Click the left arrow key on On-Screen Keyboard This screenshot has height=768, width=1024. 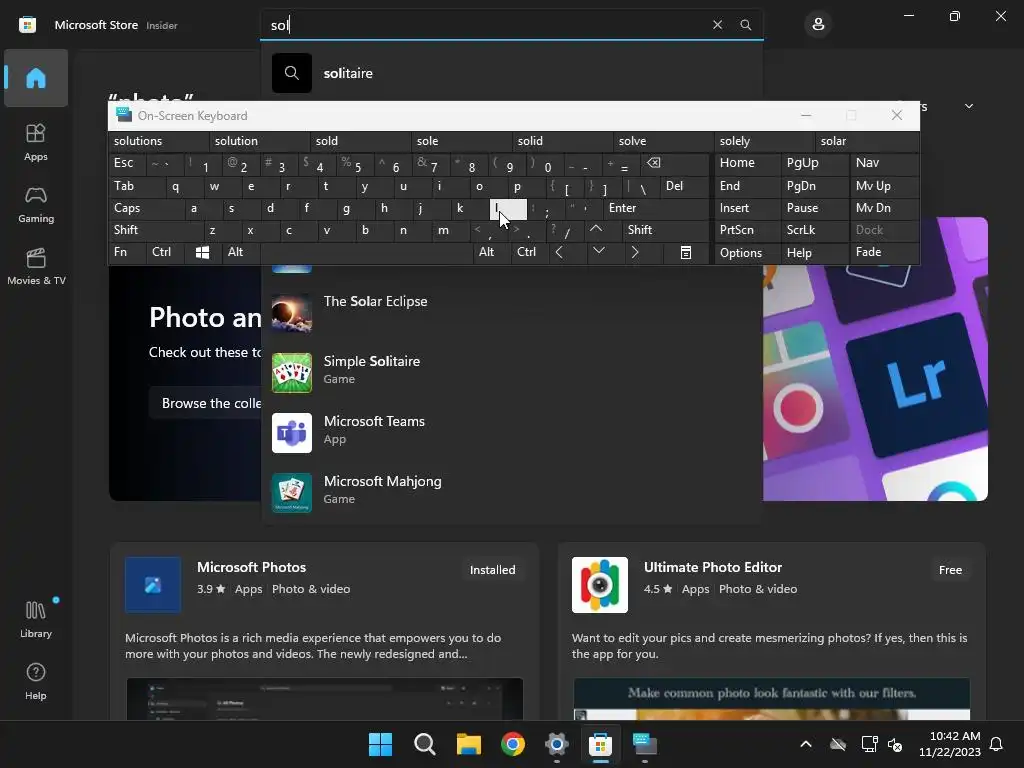[559, 253]
